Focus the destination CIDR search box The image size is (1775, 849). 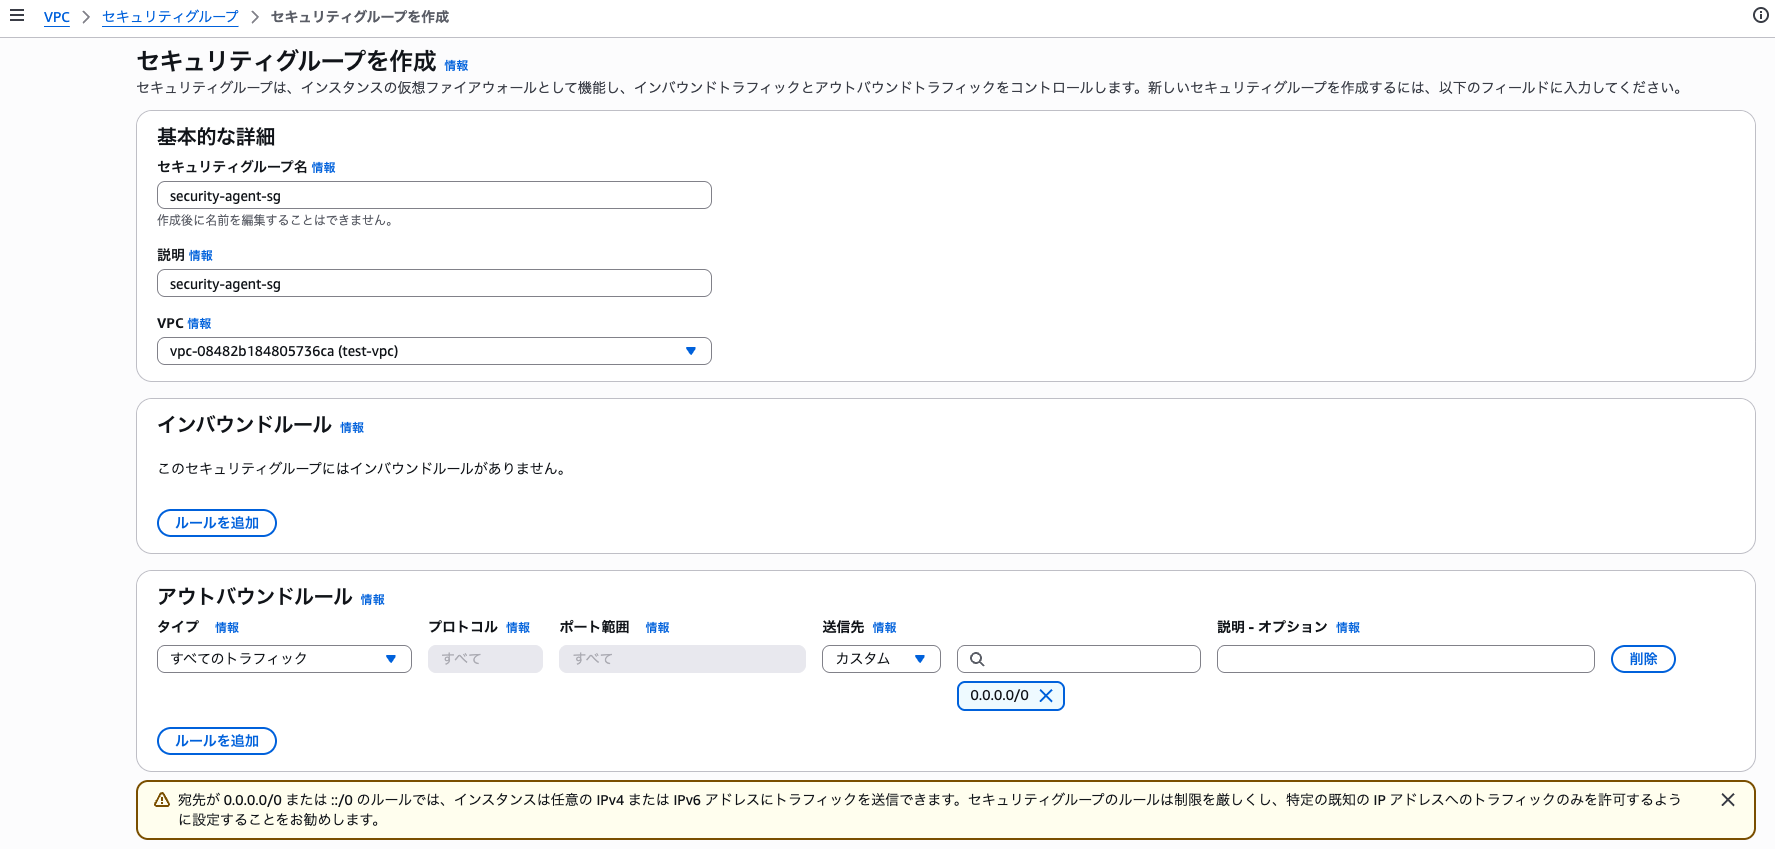pos(1079,659)
